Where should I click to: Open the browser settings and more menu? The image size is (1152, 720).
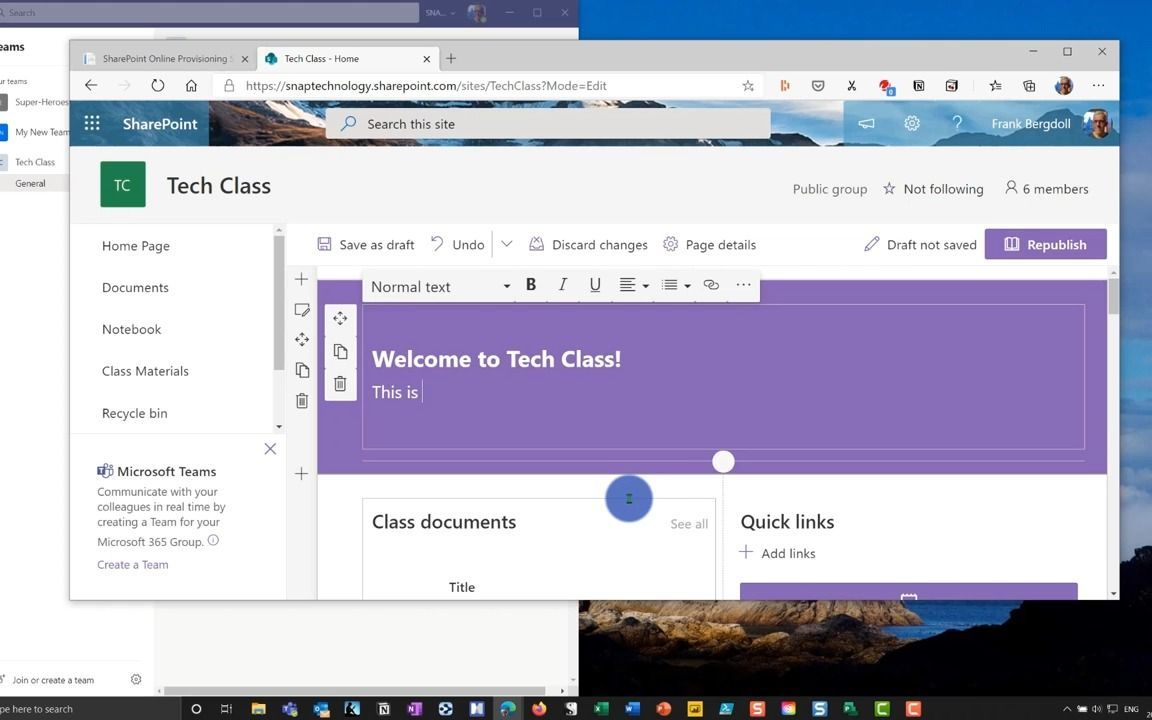(1098, 85)
